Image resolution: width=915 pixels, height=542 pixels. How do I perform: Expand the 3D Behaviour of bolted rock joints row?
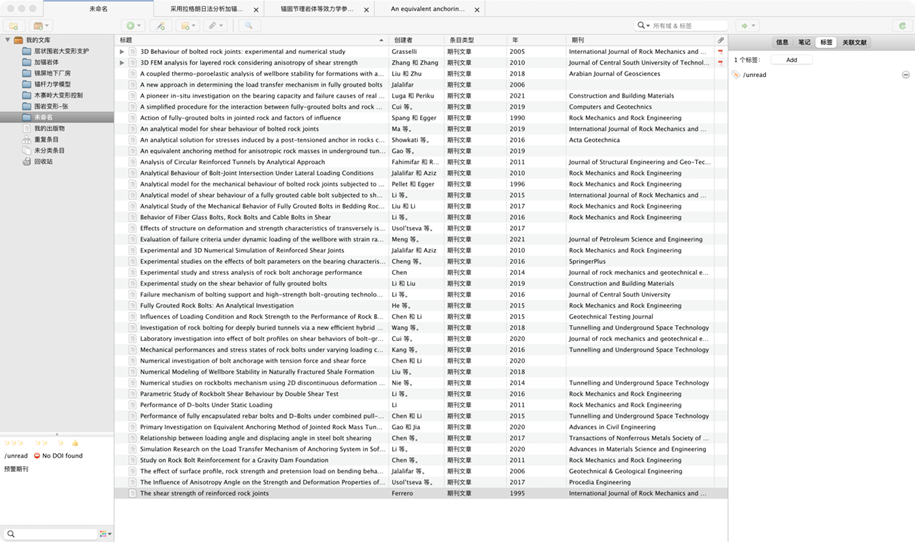[121, 51]
